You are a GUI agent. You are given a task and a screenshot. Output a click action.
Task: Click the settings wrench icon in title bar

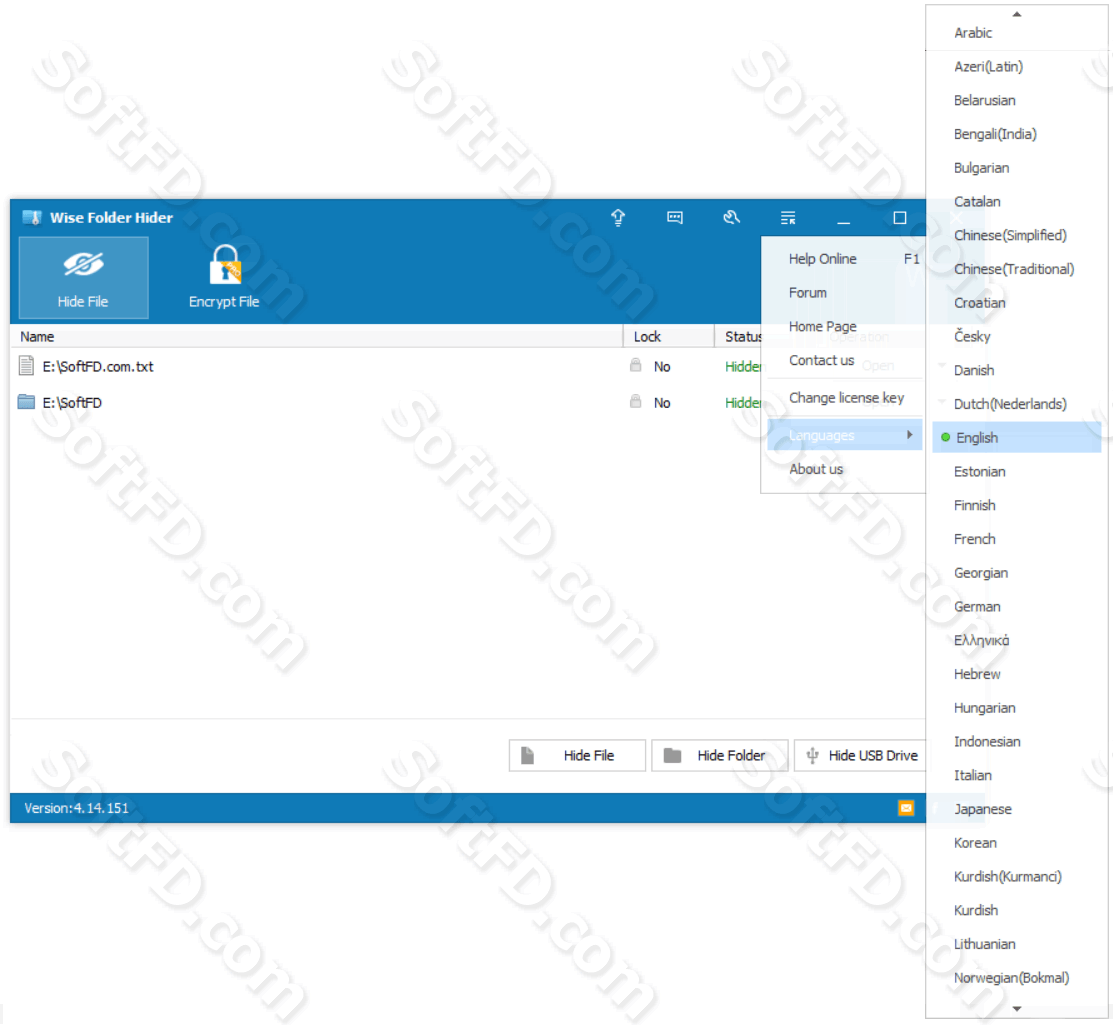coord(732,217)
